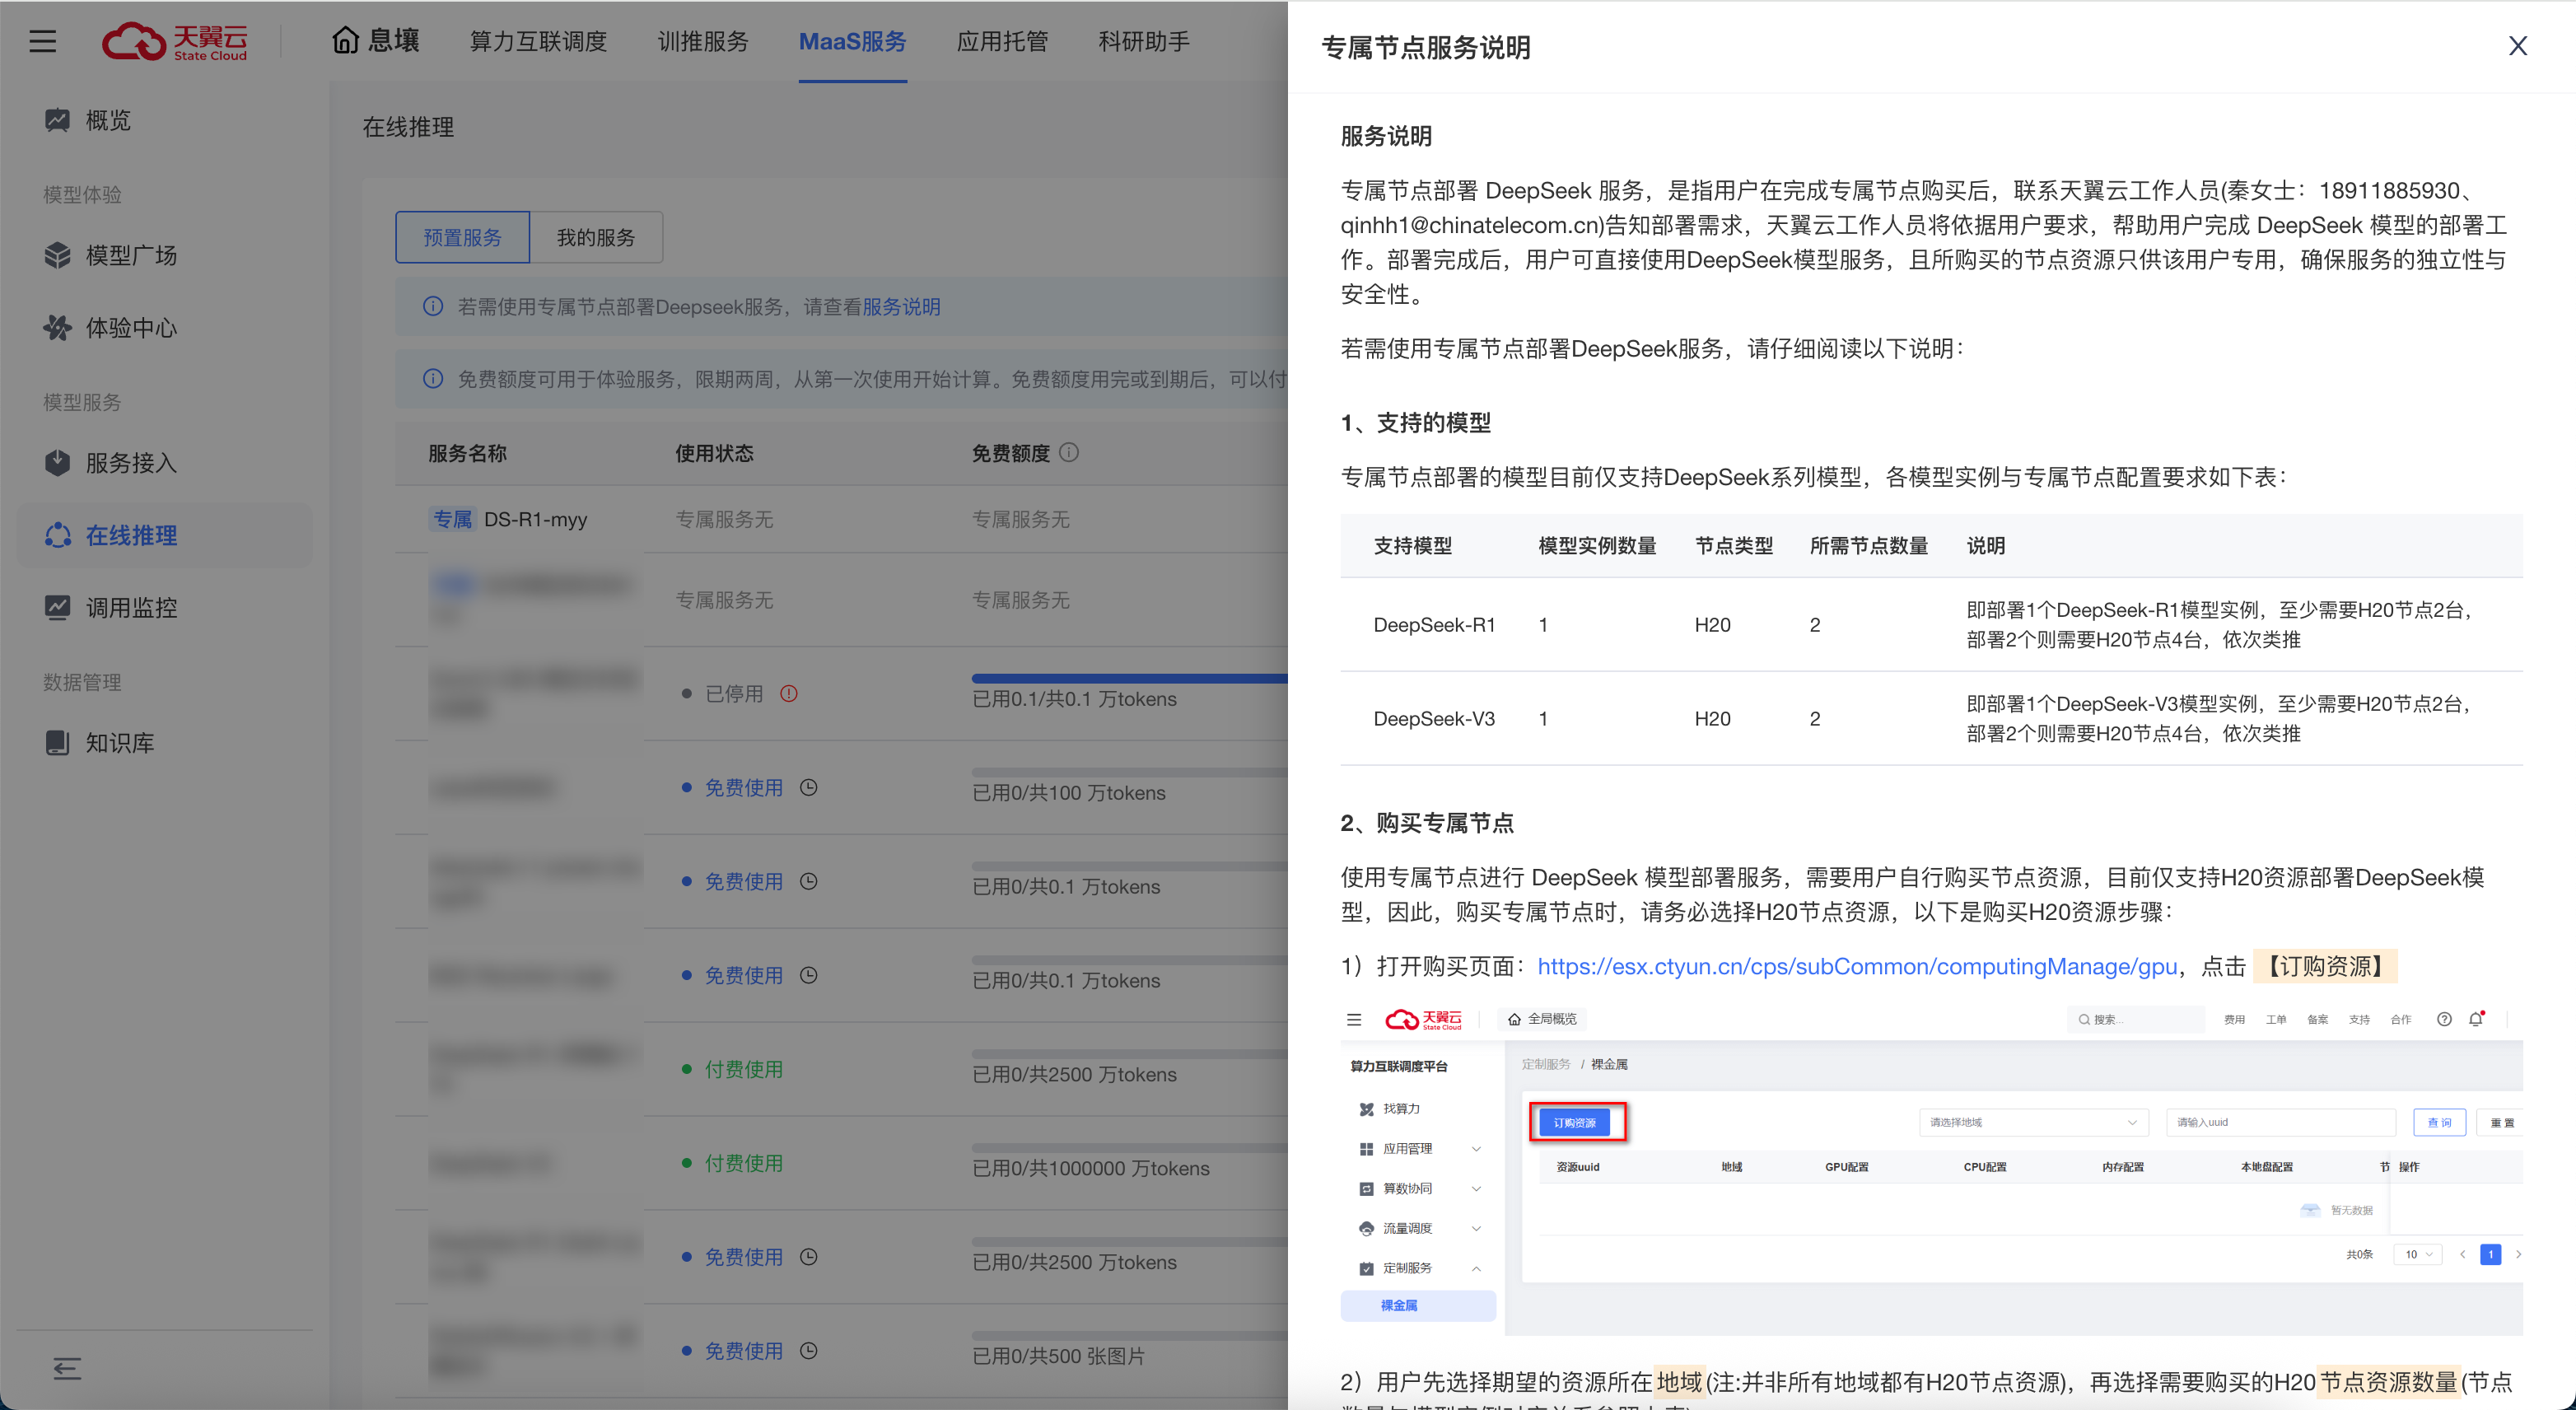
Task: Click the full usage bar above 已用0.1/共0.1 万tokens
Action: pos(1129,678)
